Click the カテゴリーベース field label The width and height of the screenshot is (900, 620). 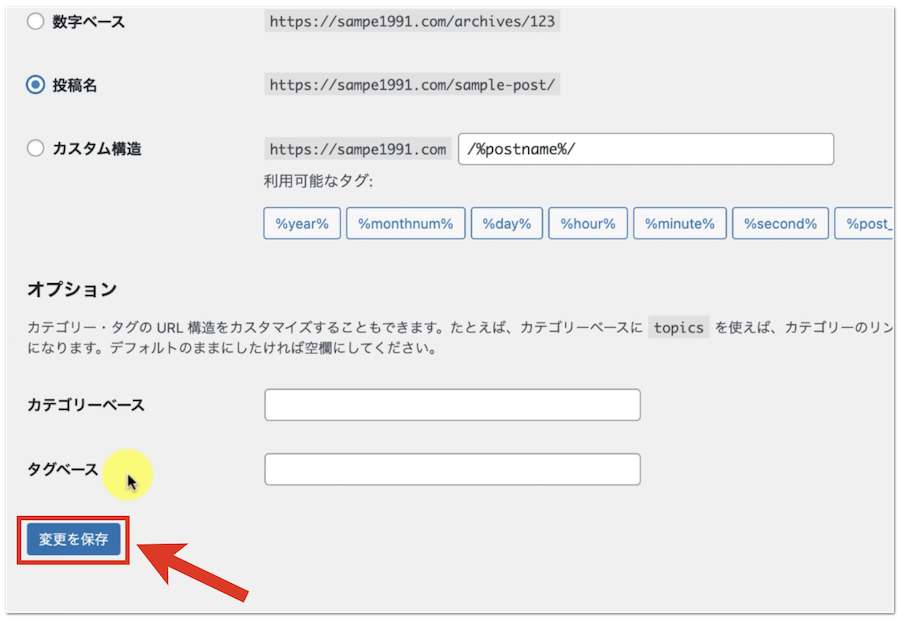(86, 405)
